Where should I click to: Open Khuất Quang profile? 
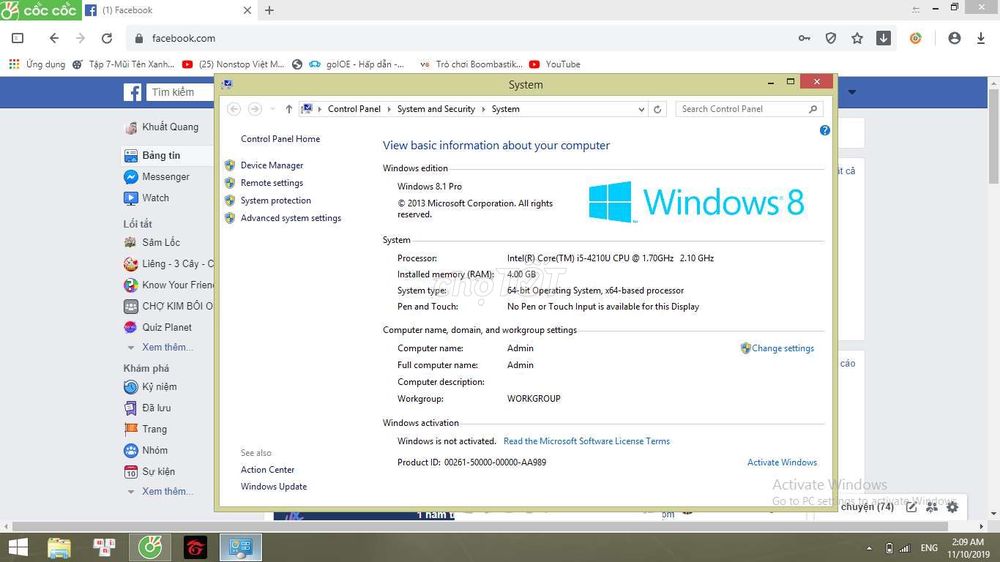pyautogui.click(x=170, y=127)
